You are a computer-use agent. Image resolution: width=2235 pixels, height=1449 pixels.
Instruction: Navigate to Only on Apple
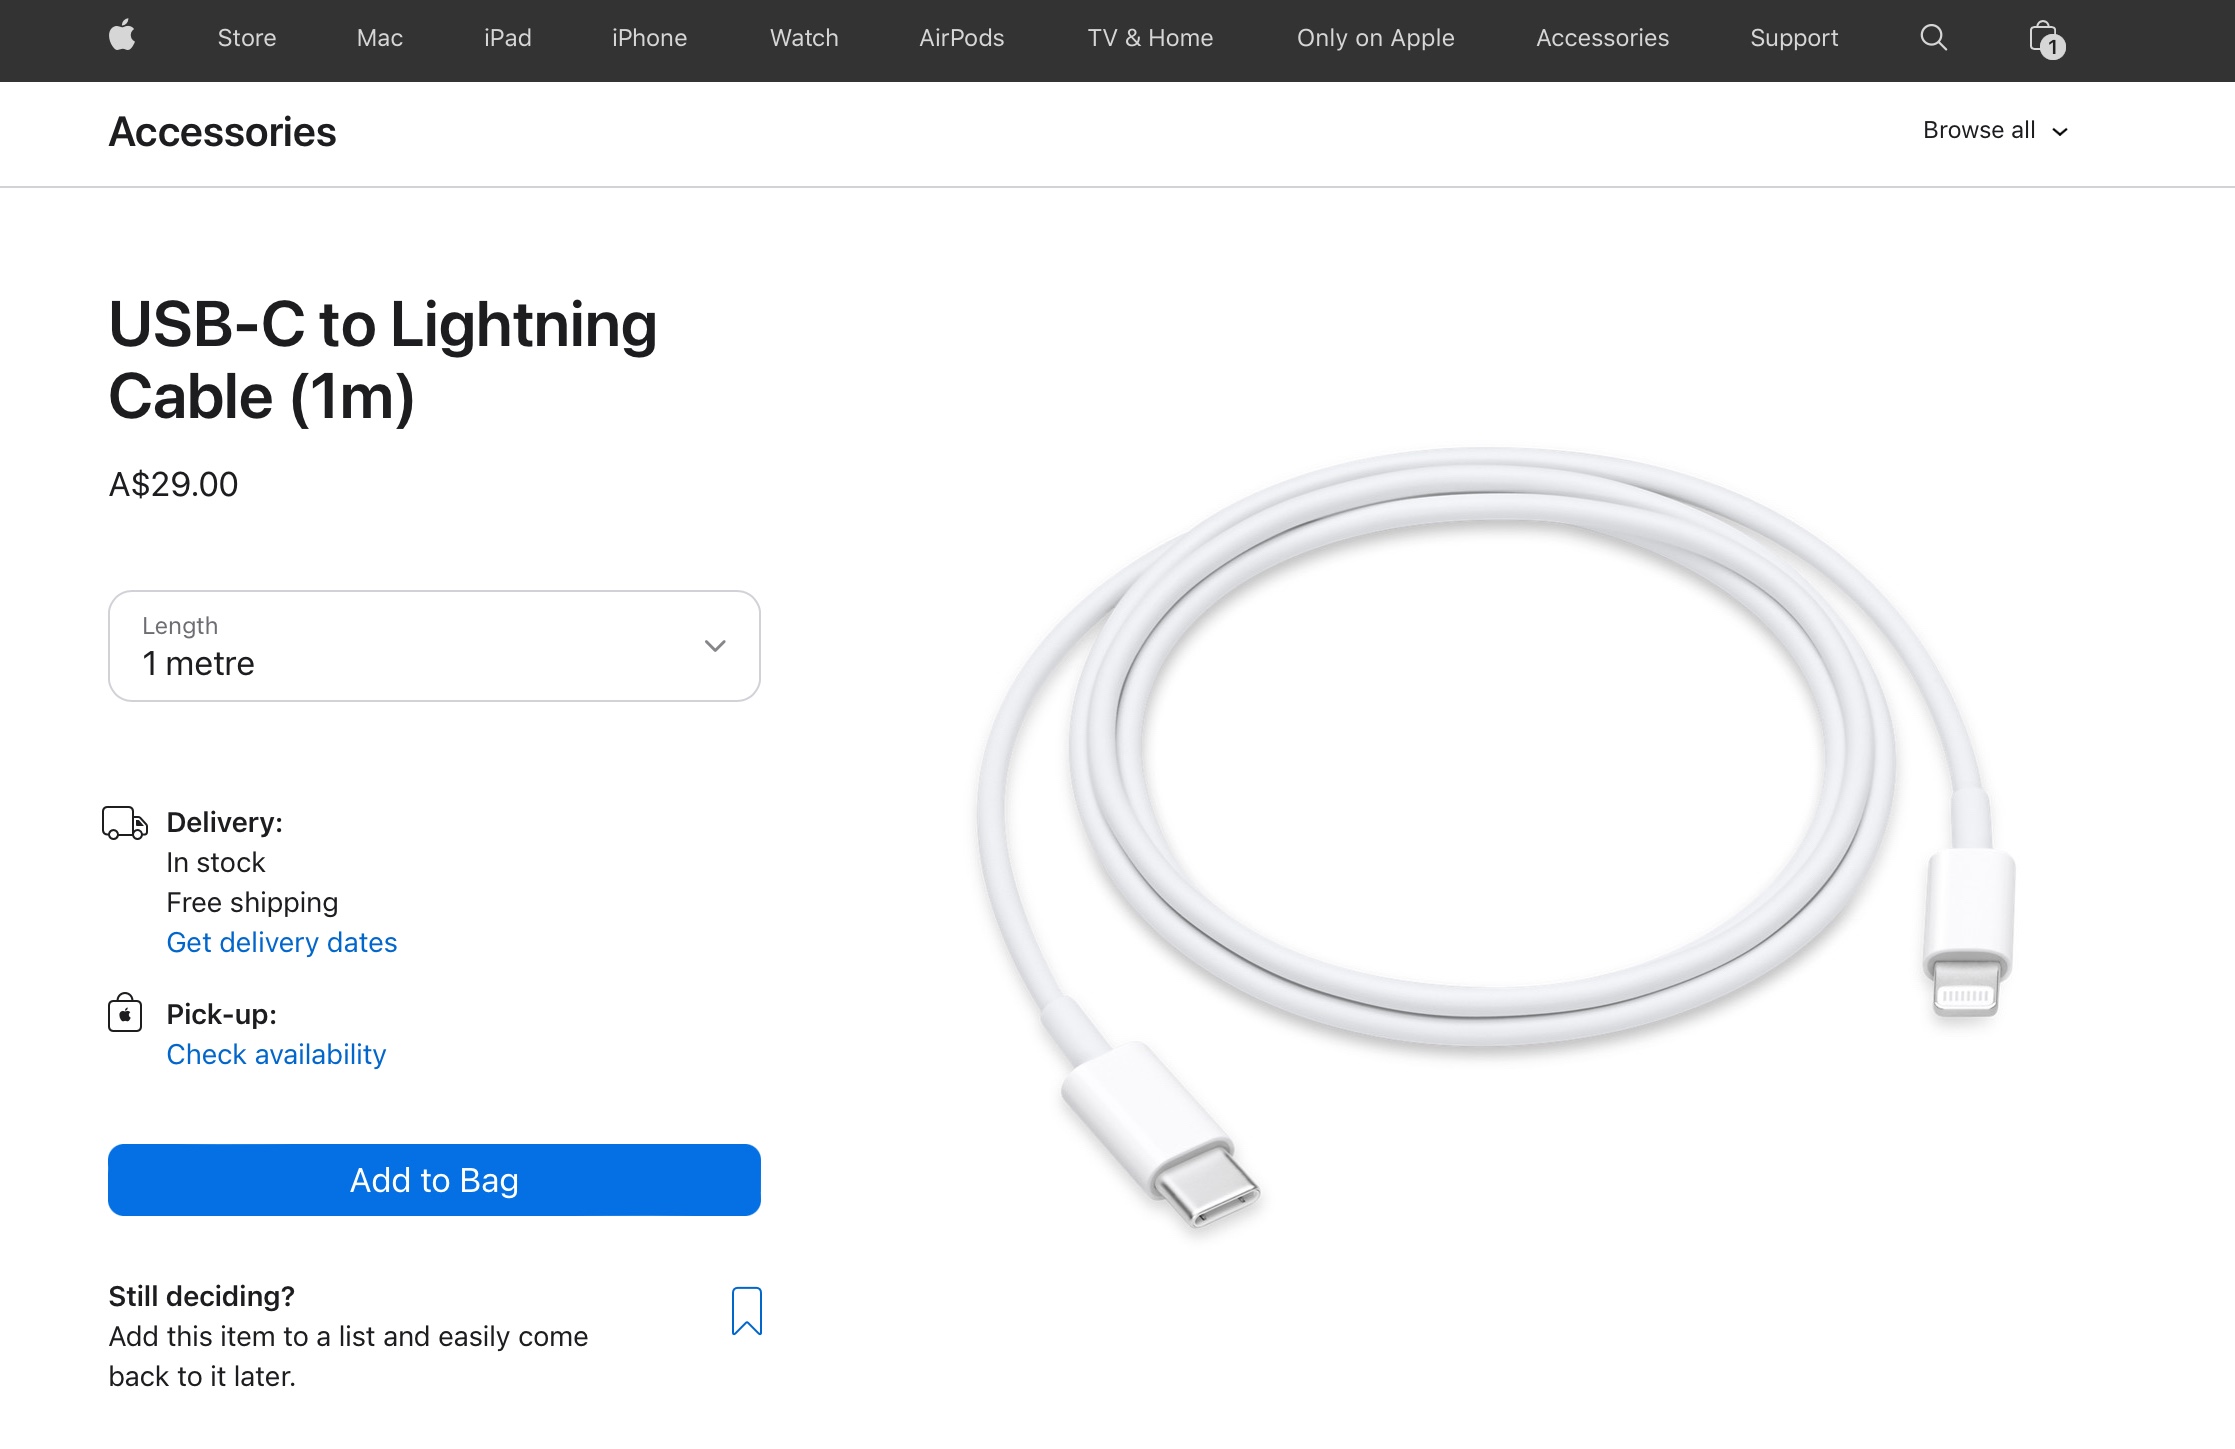point(1375,38)
